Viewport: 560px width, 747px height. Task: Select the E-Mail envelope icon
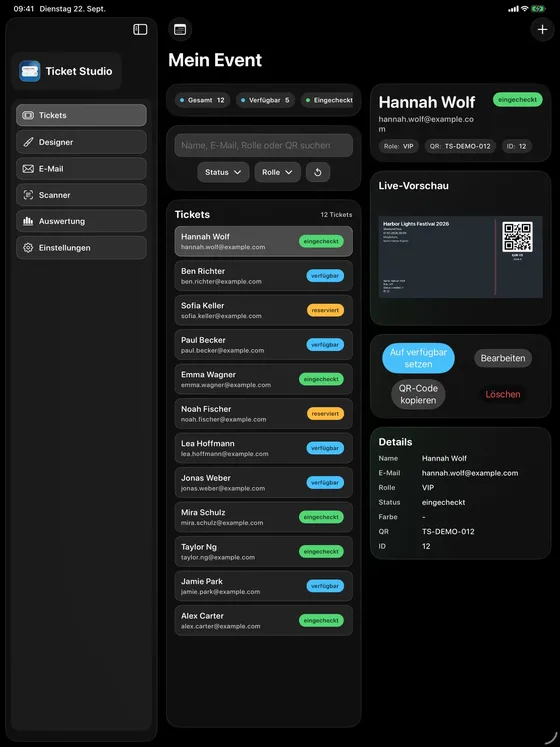pyautogui.click(x=28, y=169)
